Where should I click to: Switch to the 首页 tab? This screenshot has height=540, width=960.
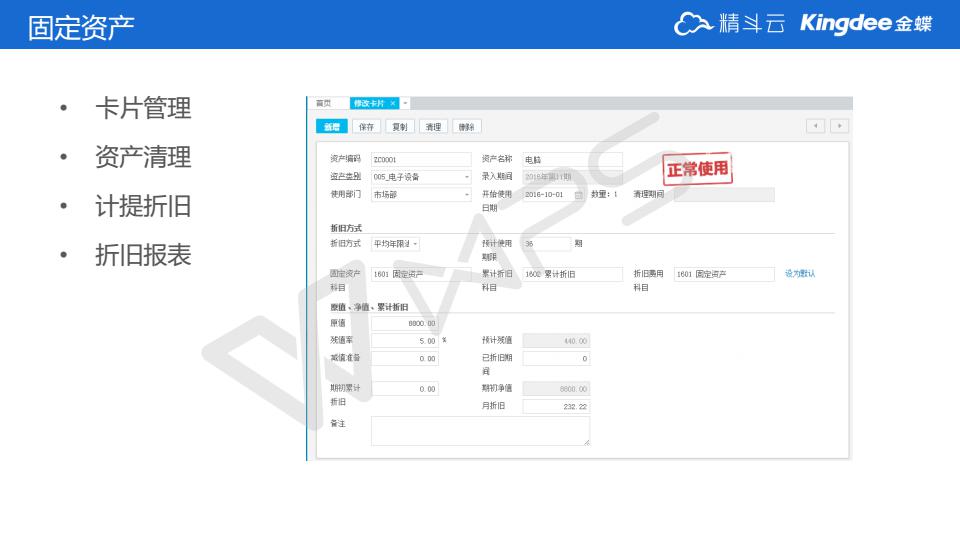323,103
